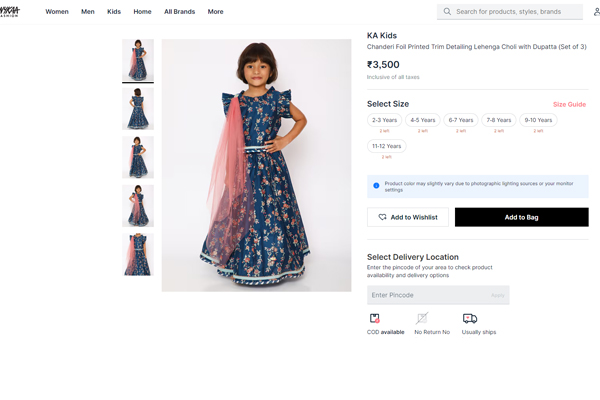This screenshot has height=400, width=600.
Task: Click the blue info icon
Action: [x=376, y=185]
